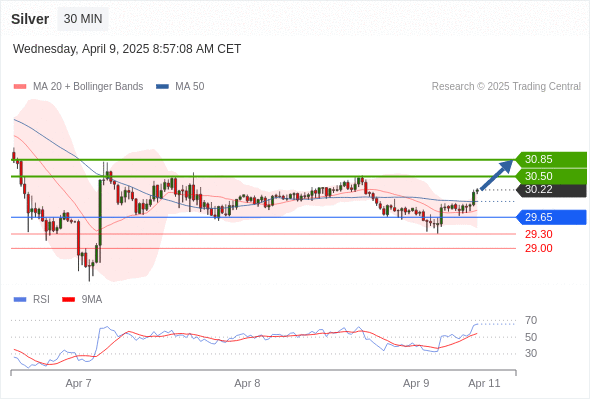Click the 30 MIN timeframe badge
The image size is (590, 400).
(83, 19)
